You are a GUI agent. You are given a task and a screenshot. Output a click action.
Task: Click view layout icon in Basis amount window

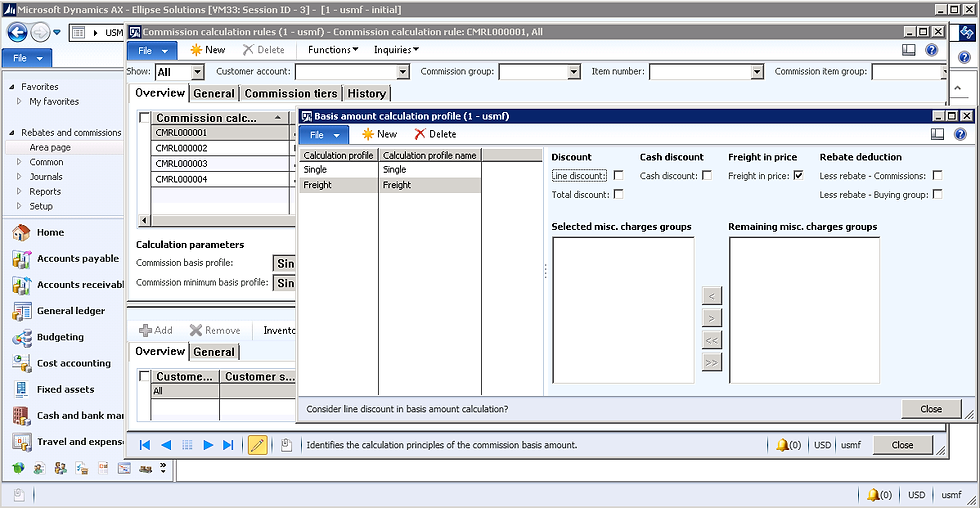click(x=937, y=134)
